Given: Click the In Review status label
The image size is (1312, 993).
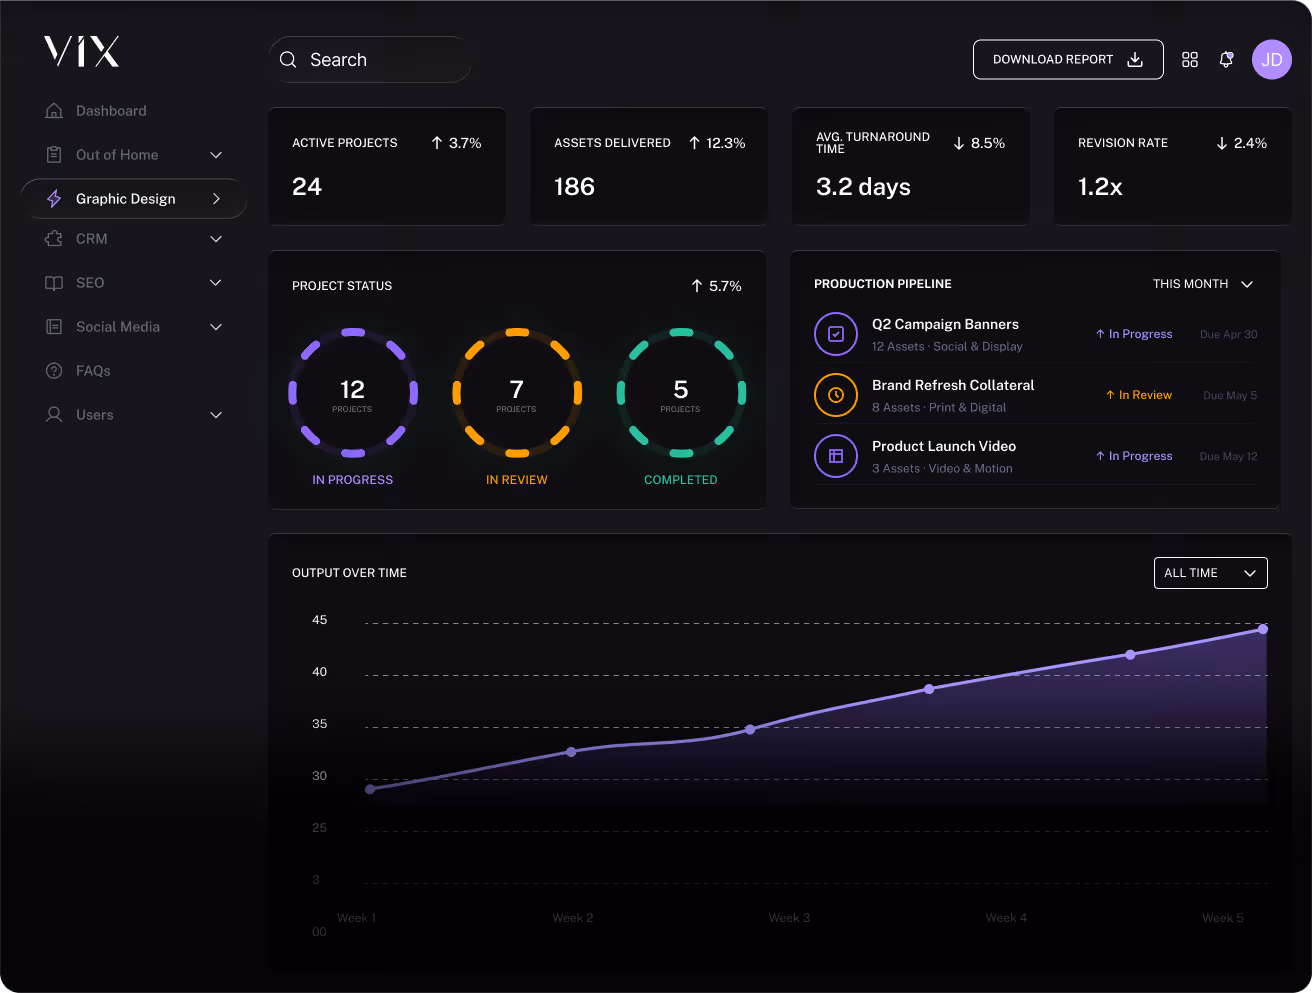Looking at the screenshot, I should click(x=1139, y=395).
